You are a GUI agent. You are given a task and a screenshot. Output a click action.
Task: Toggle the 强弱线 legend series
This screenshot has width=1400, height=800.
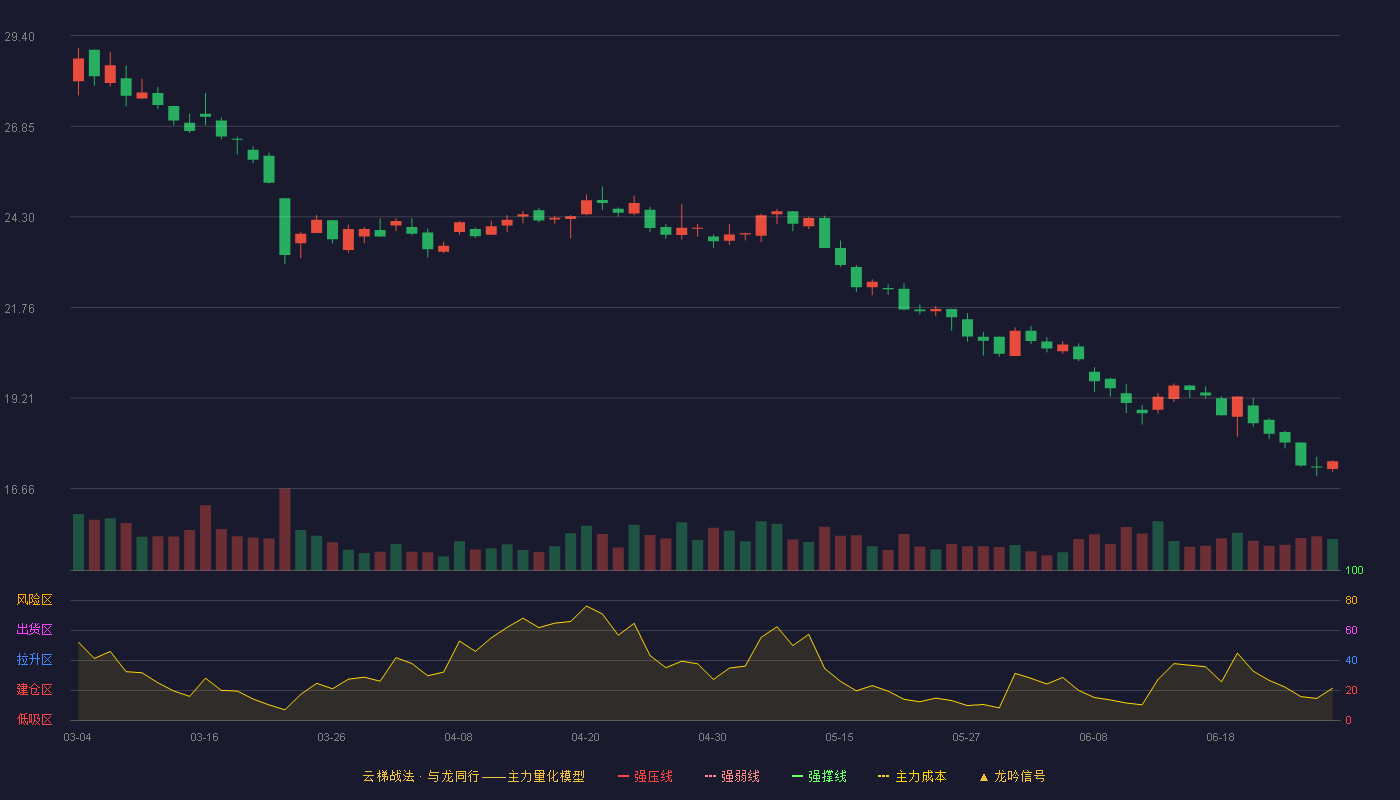tap(732, 776)
